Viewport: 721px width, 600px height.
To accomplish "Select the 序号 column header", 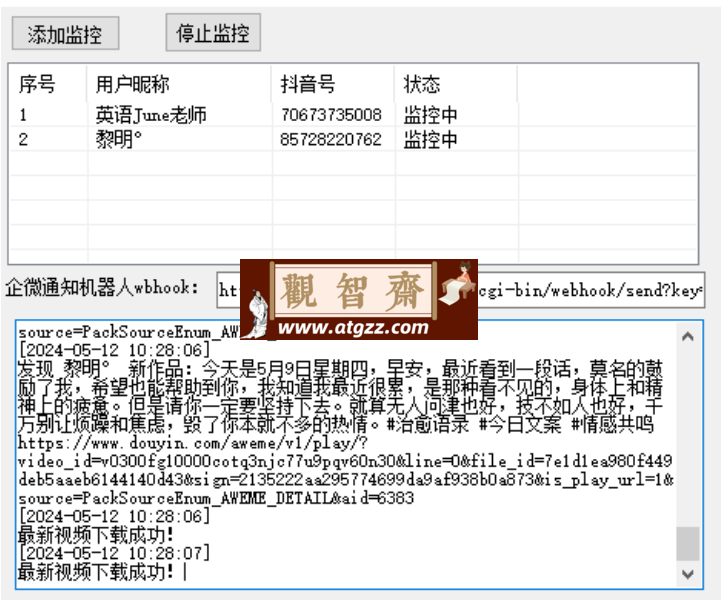I will coord(48,84).
